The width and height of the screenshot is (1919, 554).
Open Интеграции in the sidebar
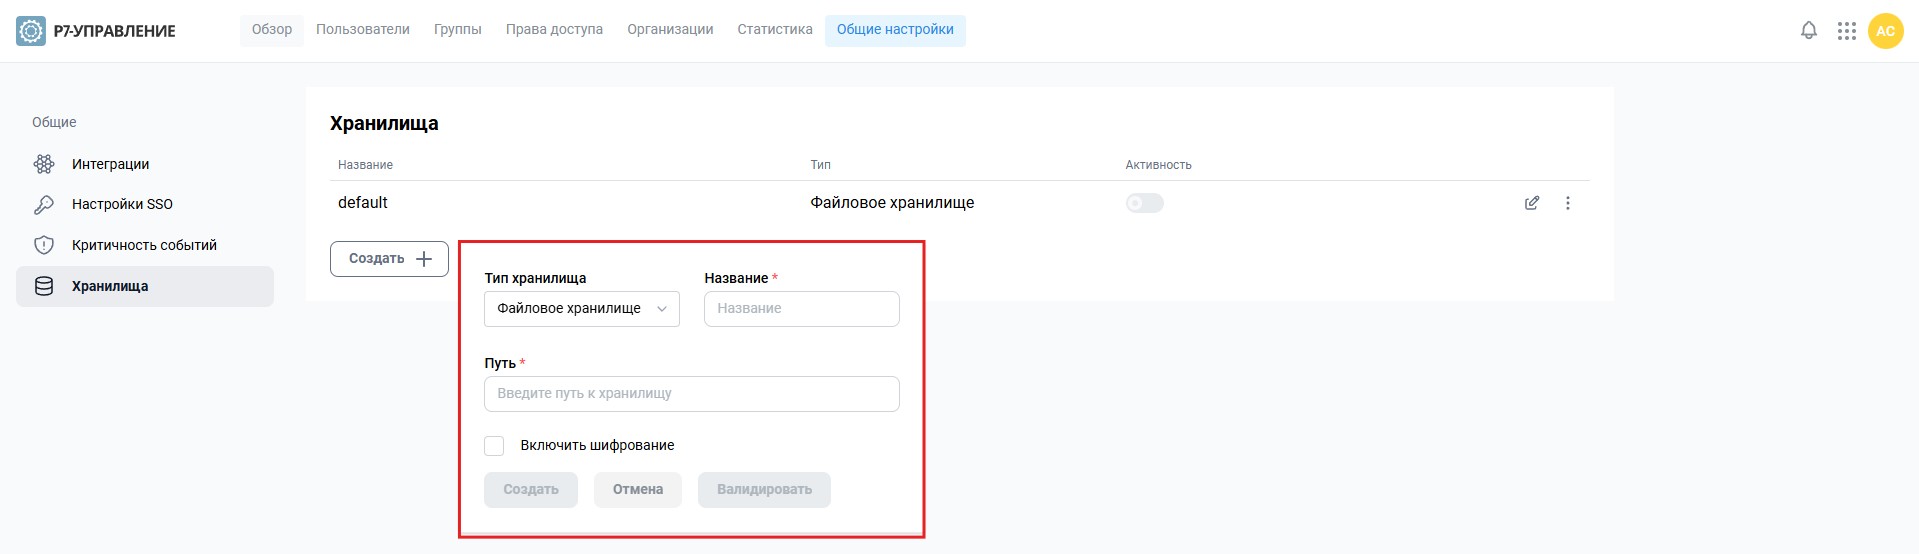point(145,164)
